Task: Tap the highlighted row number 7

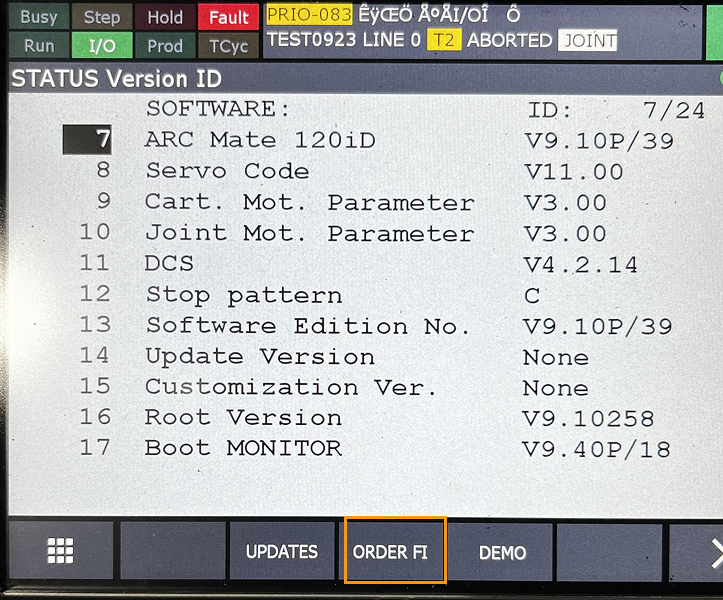Action: pyautogui.click(x=87, y=140)
